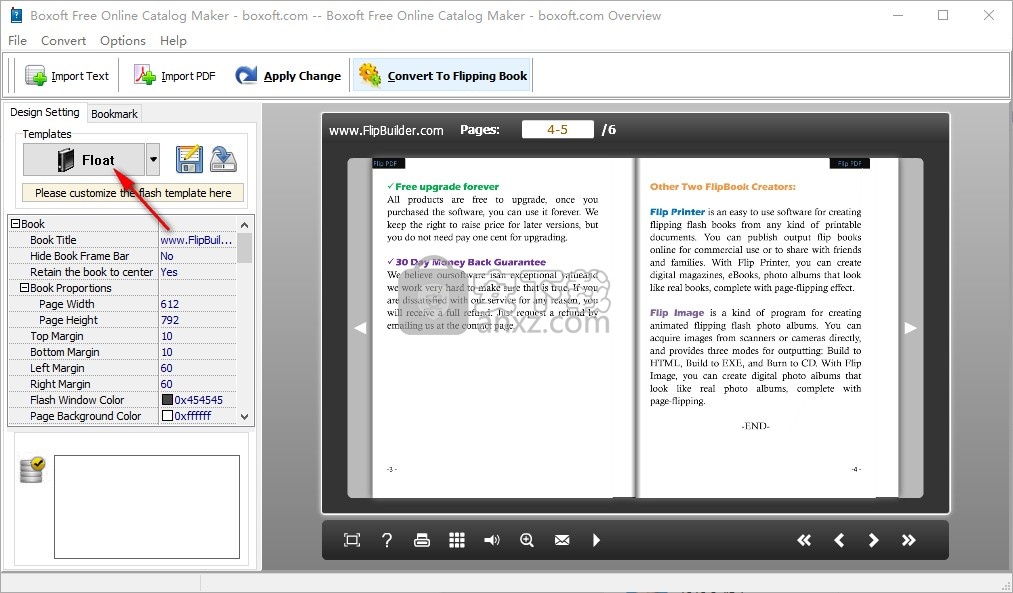Collapse the Book tree node
The image size is (1013, 593).
pyautogui.click(x=16, y=224)
